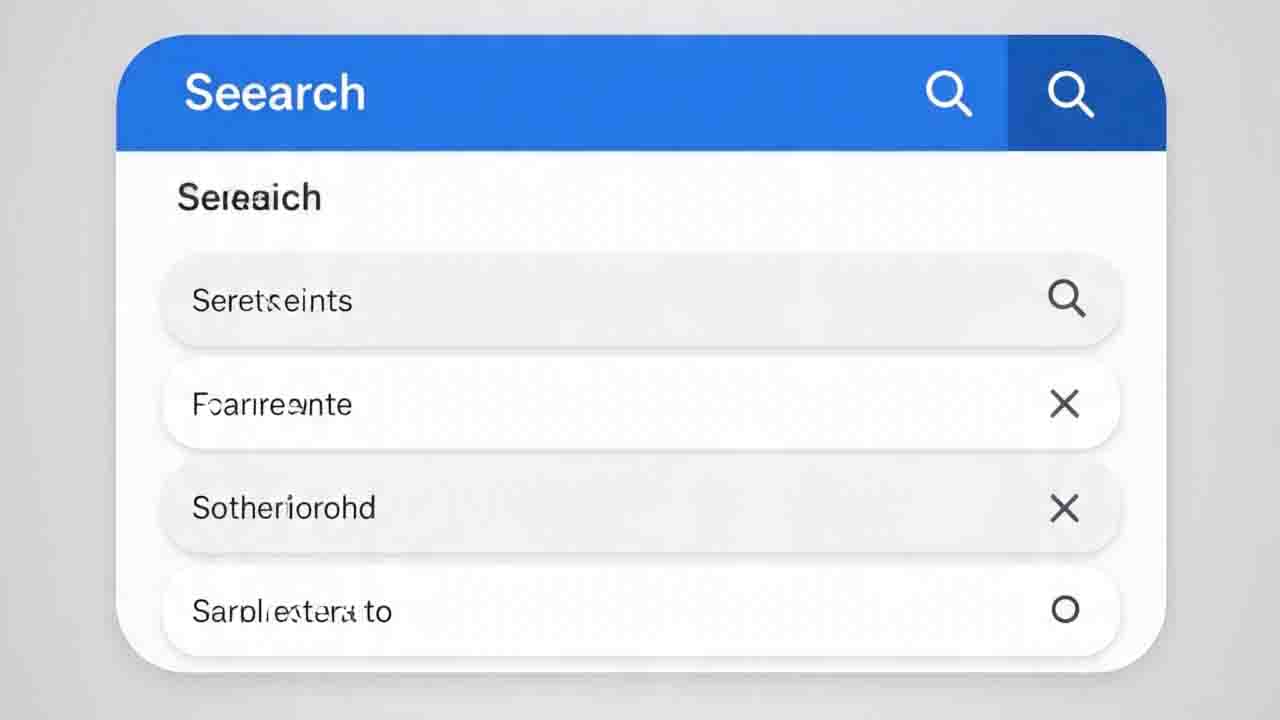The width and height of the screenshot is (1280, 720).
Task: Click the empty middle of the Sotheriorohd row
Action: point(700,507)
